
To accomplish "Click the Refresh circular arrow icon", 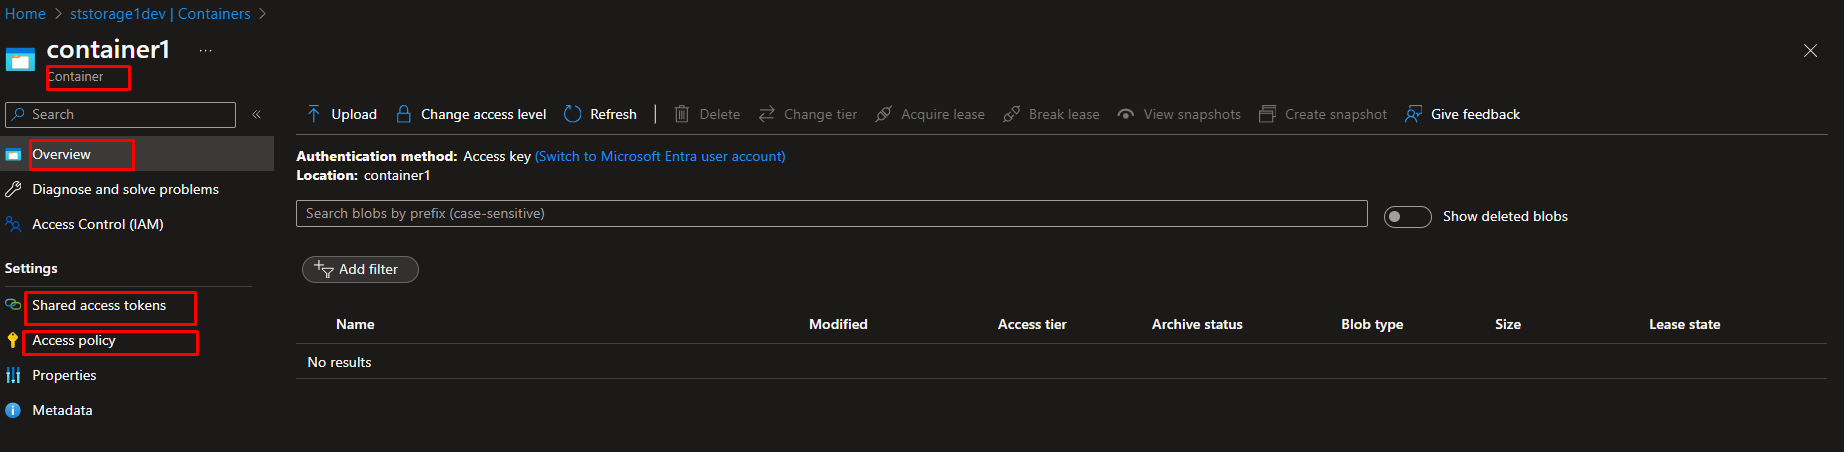I will [573, 114].
